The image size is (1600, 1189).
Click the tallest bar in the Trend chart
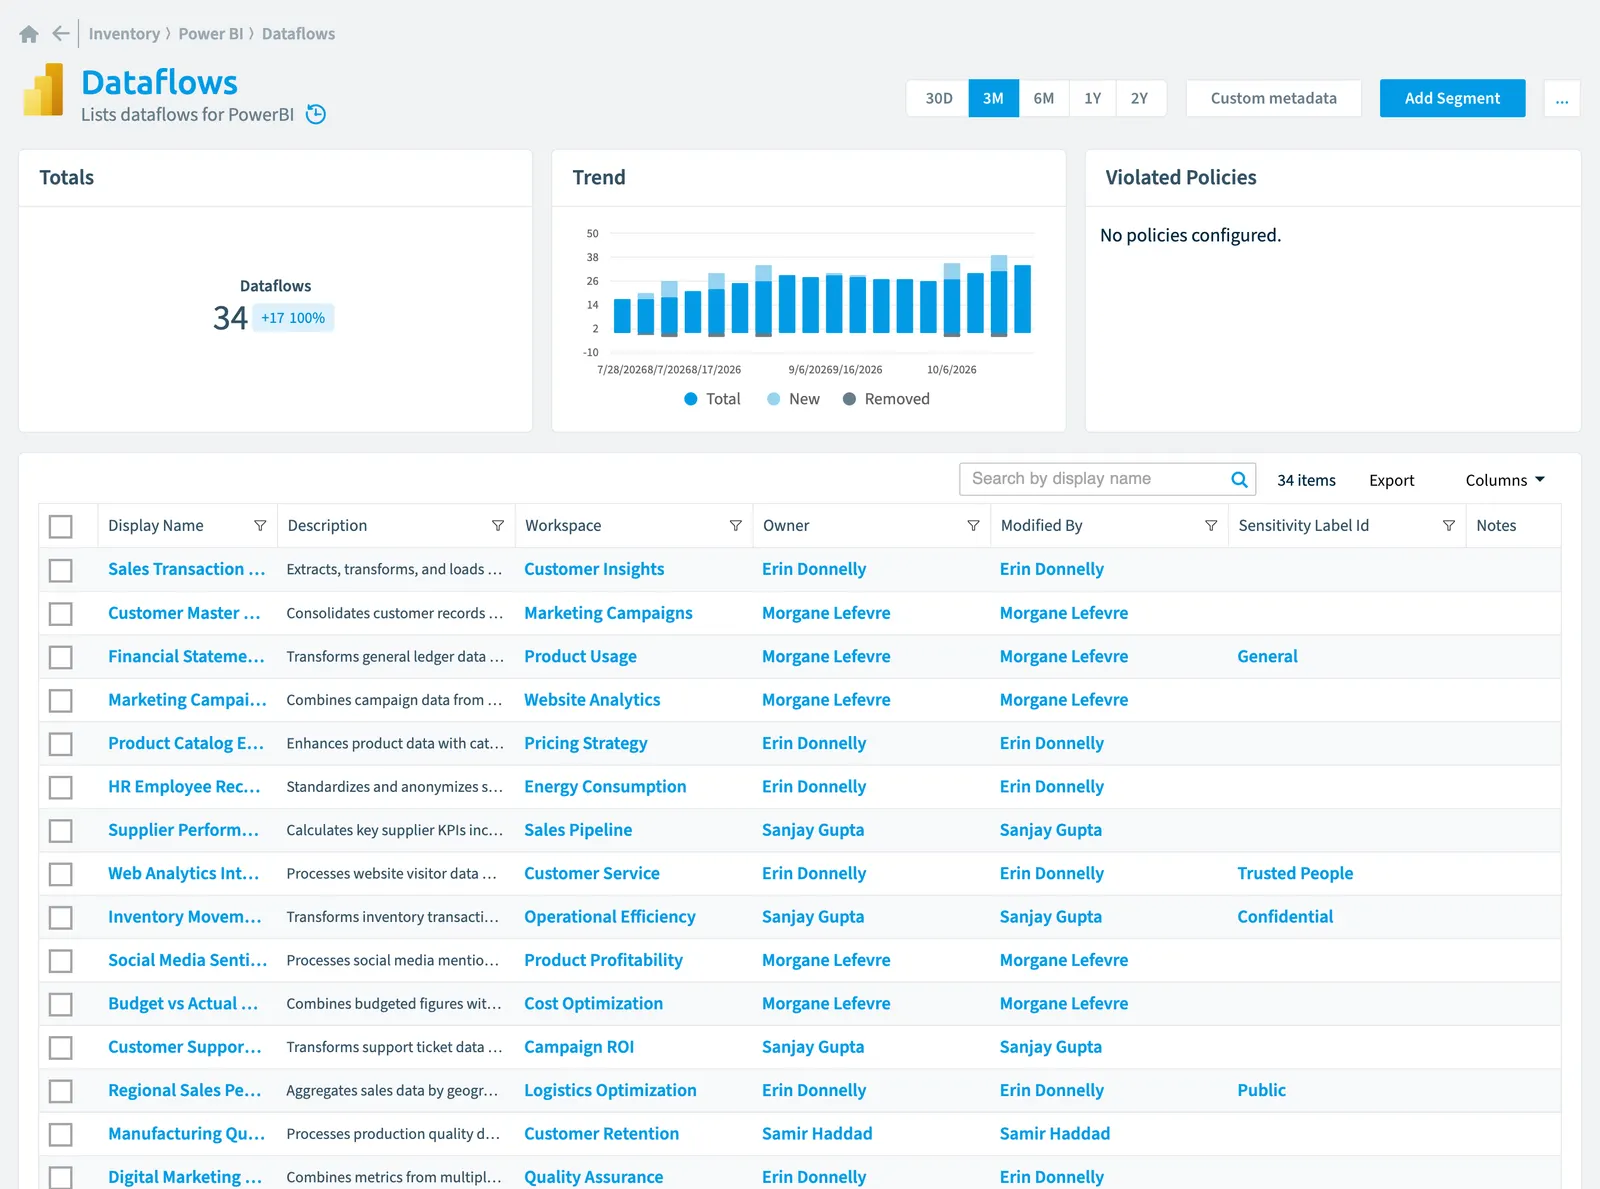(999, 296)
